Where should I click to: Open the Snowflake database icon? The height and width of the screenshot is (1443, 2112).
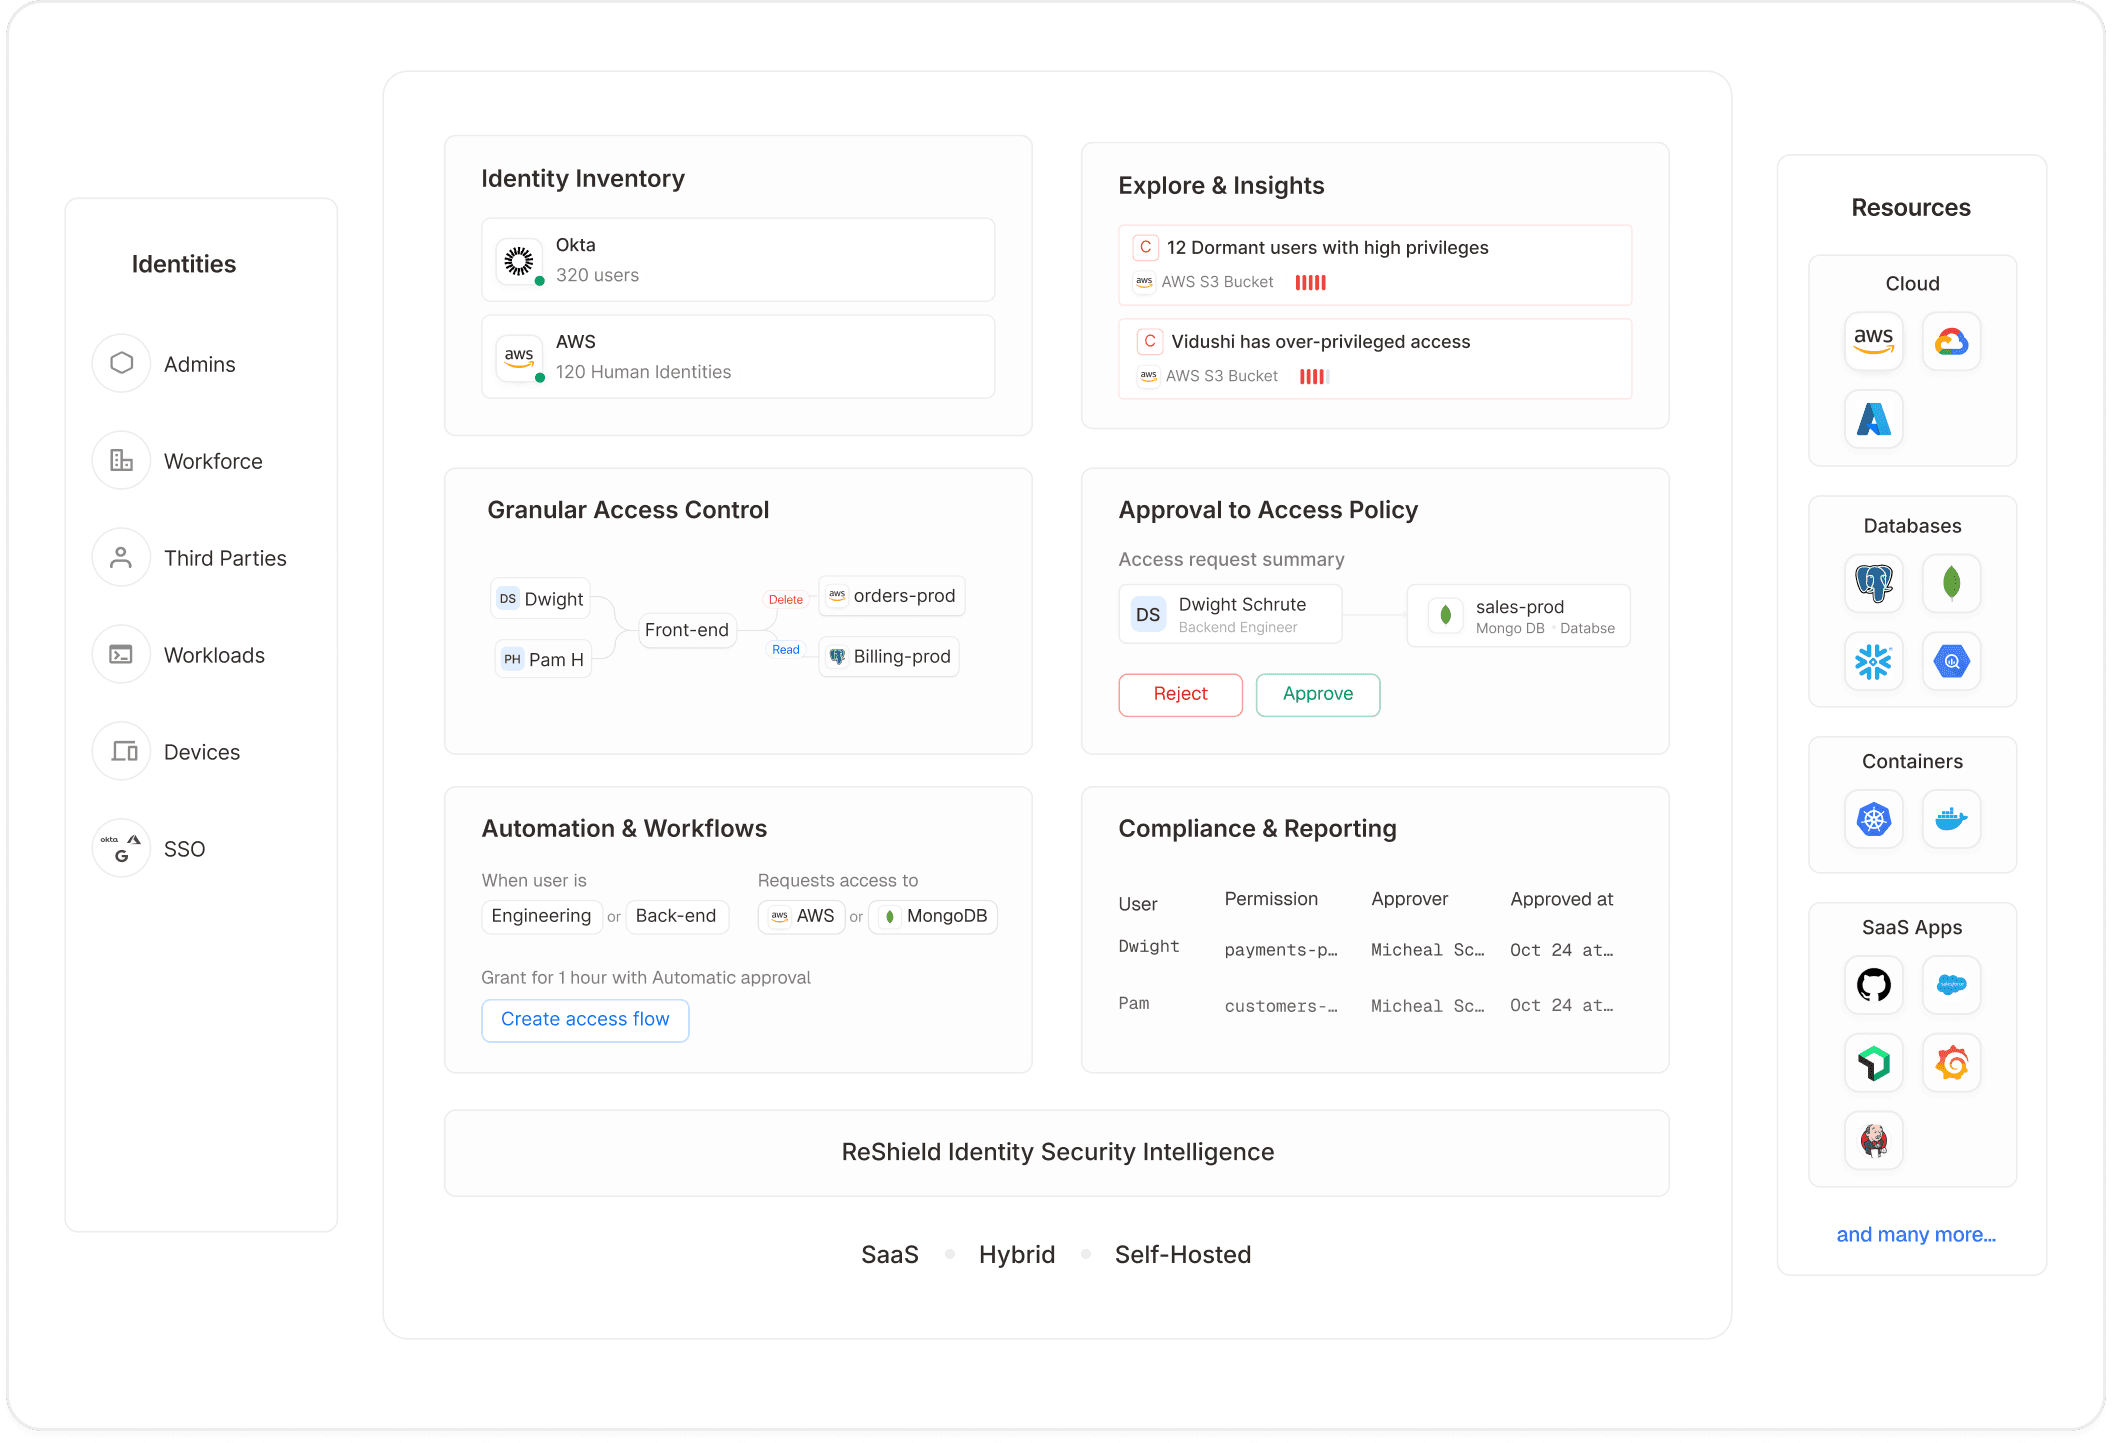pos(1873,661)
